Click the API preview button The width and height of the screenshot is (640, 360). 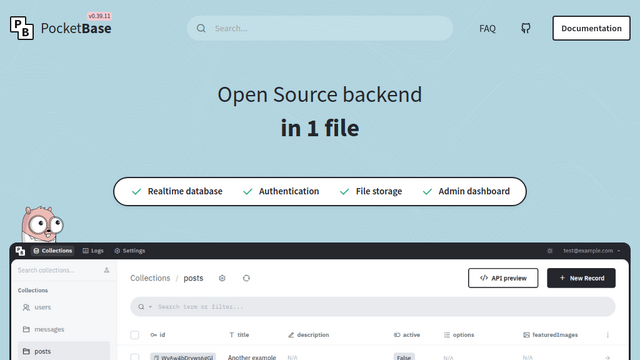pyautogui.click(x=503, y=278)
